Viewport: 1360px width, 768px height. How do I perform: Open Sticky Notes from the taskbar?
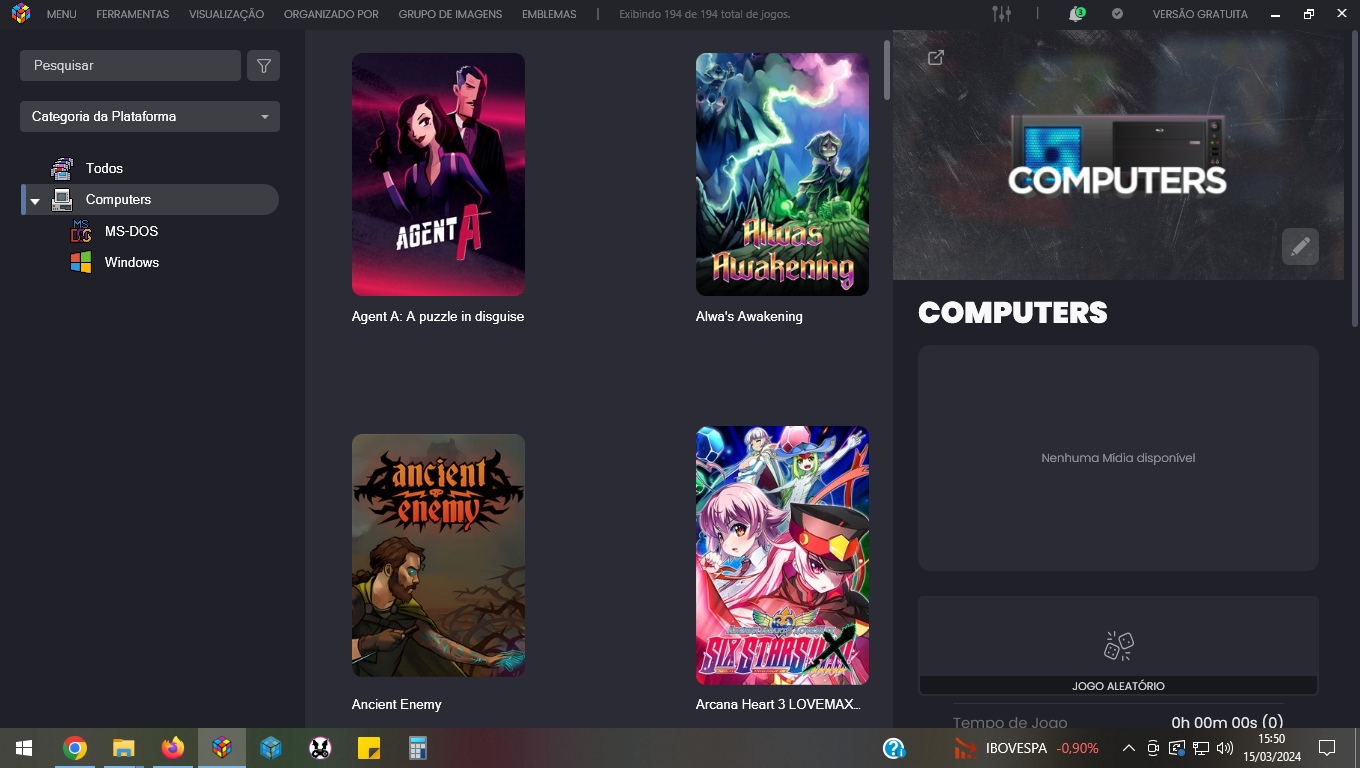click(369, 748)
